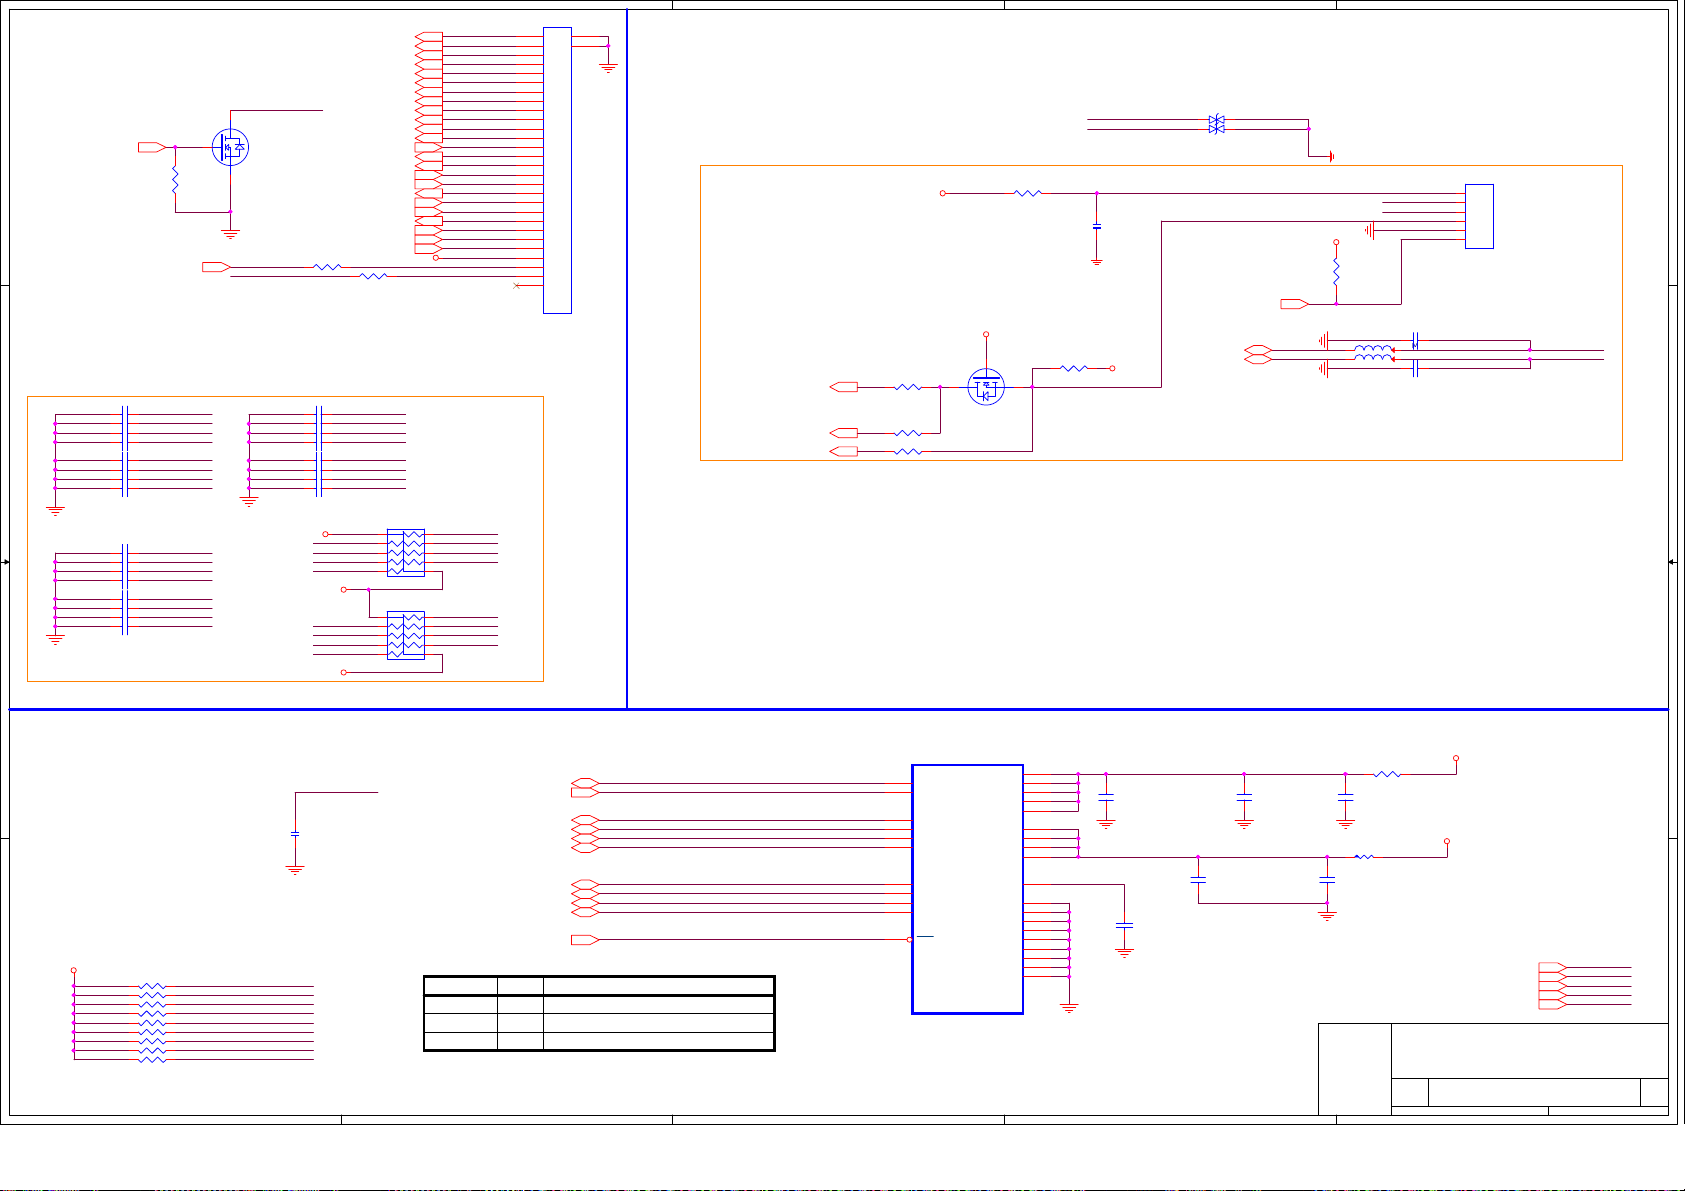Click the title block in the bottom-right corner
The image size is (1685, 1191).
click(1493, 1068)
